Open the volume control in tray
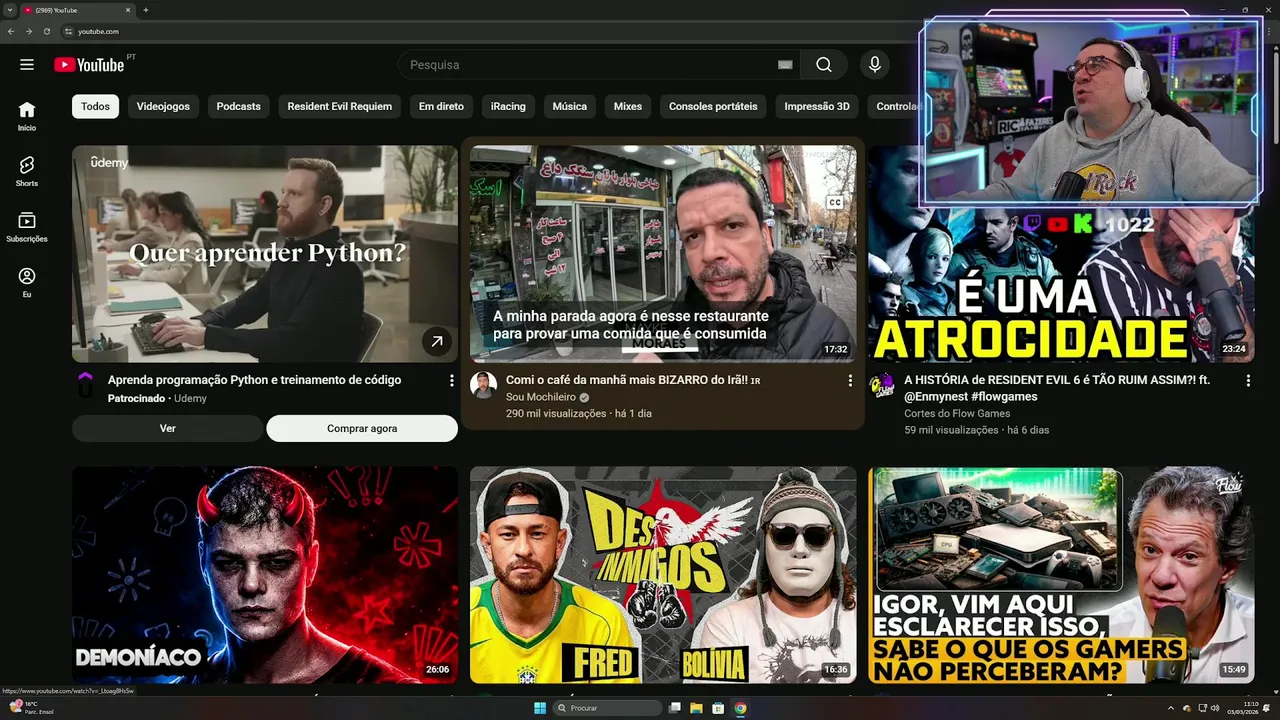The width and height of the screenshot is (1280, 720). [1214, 708]
